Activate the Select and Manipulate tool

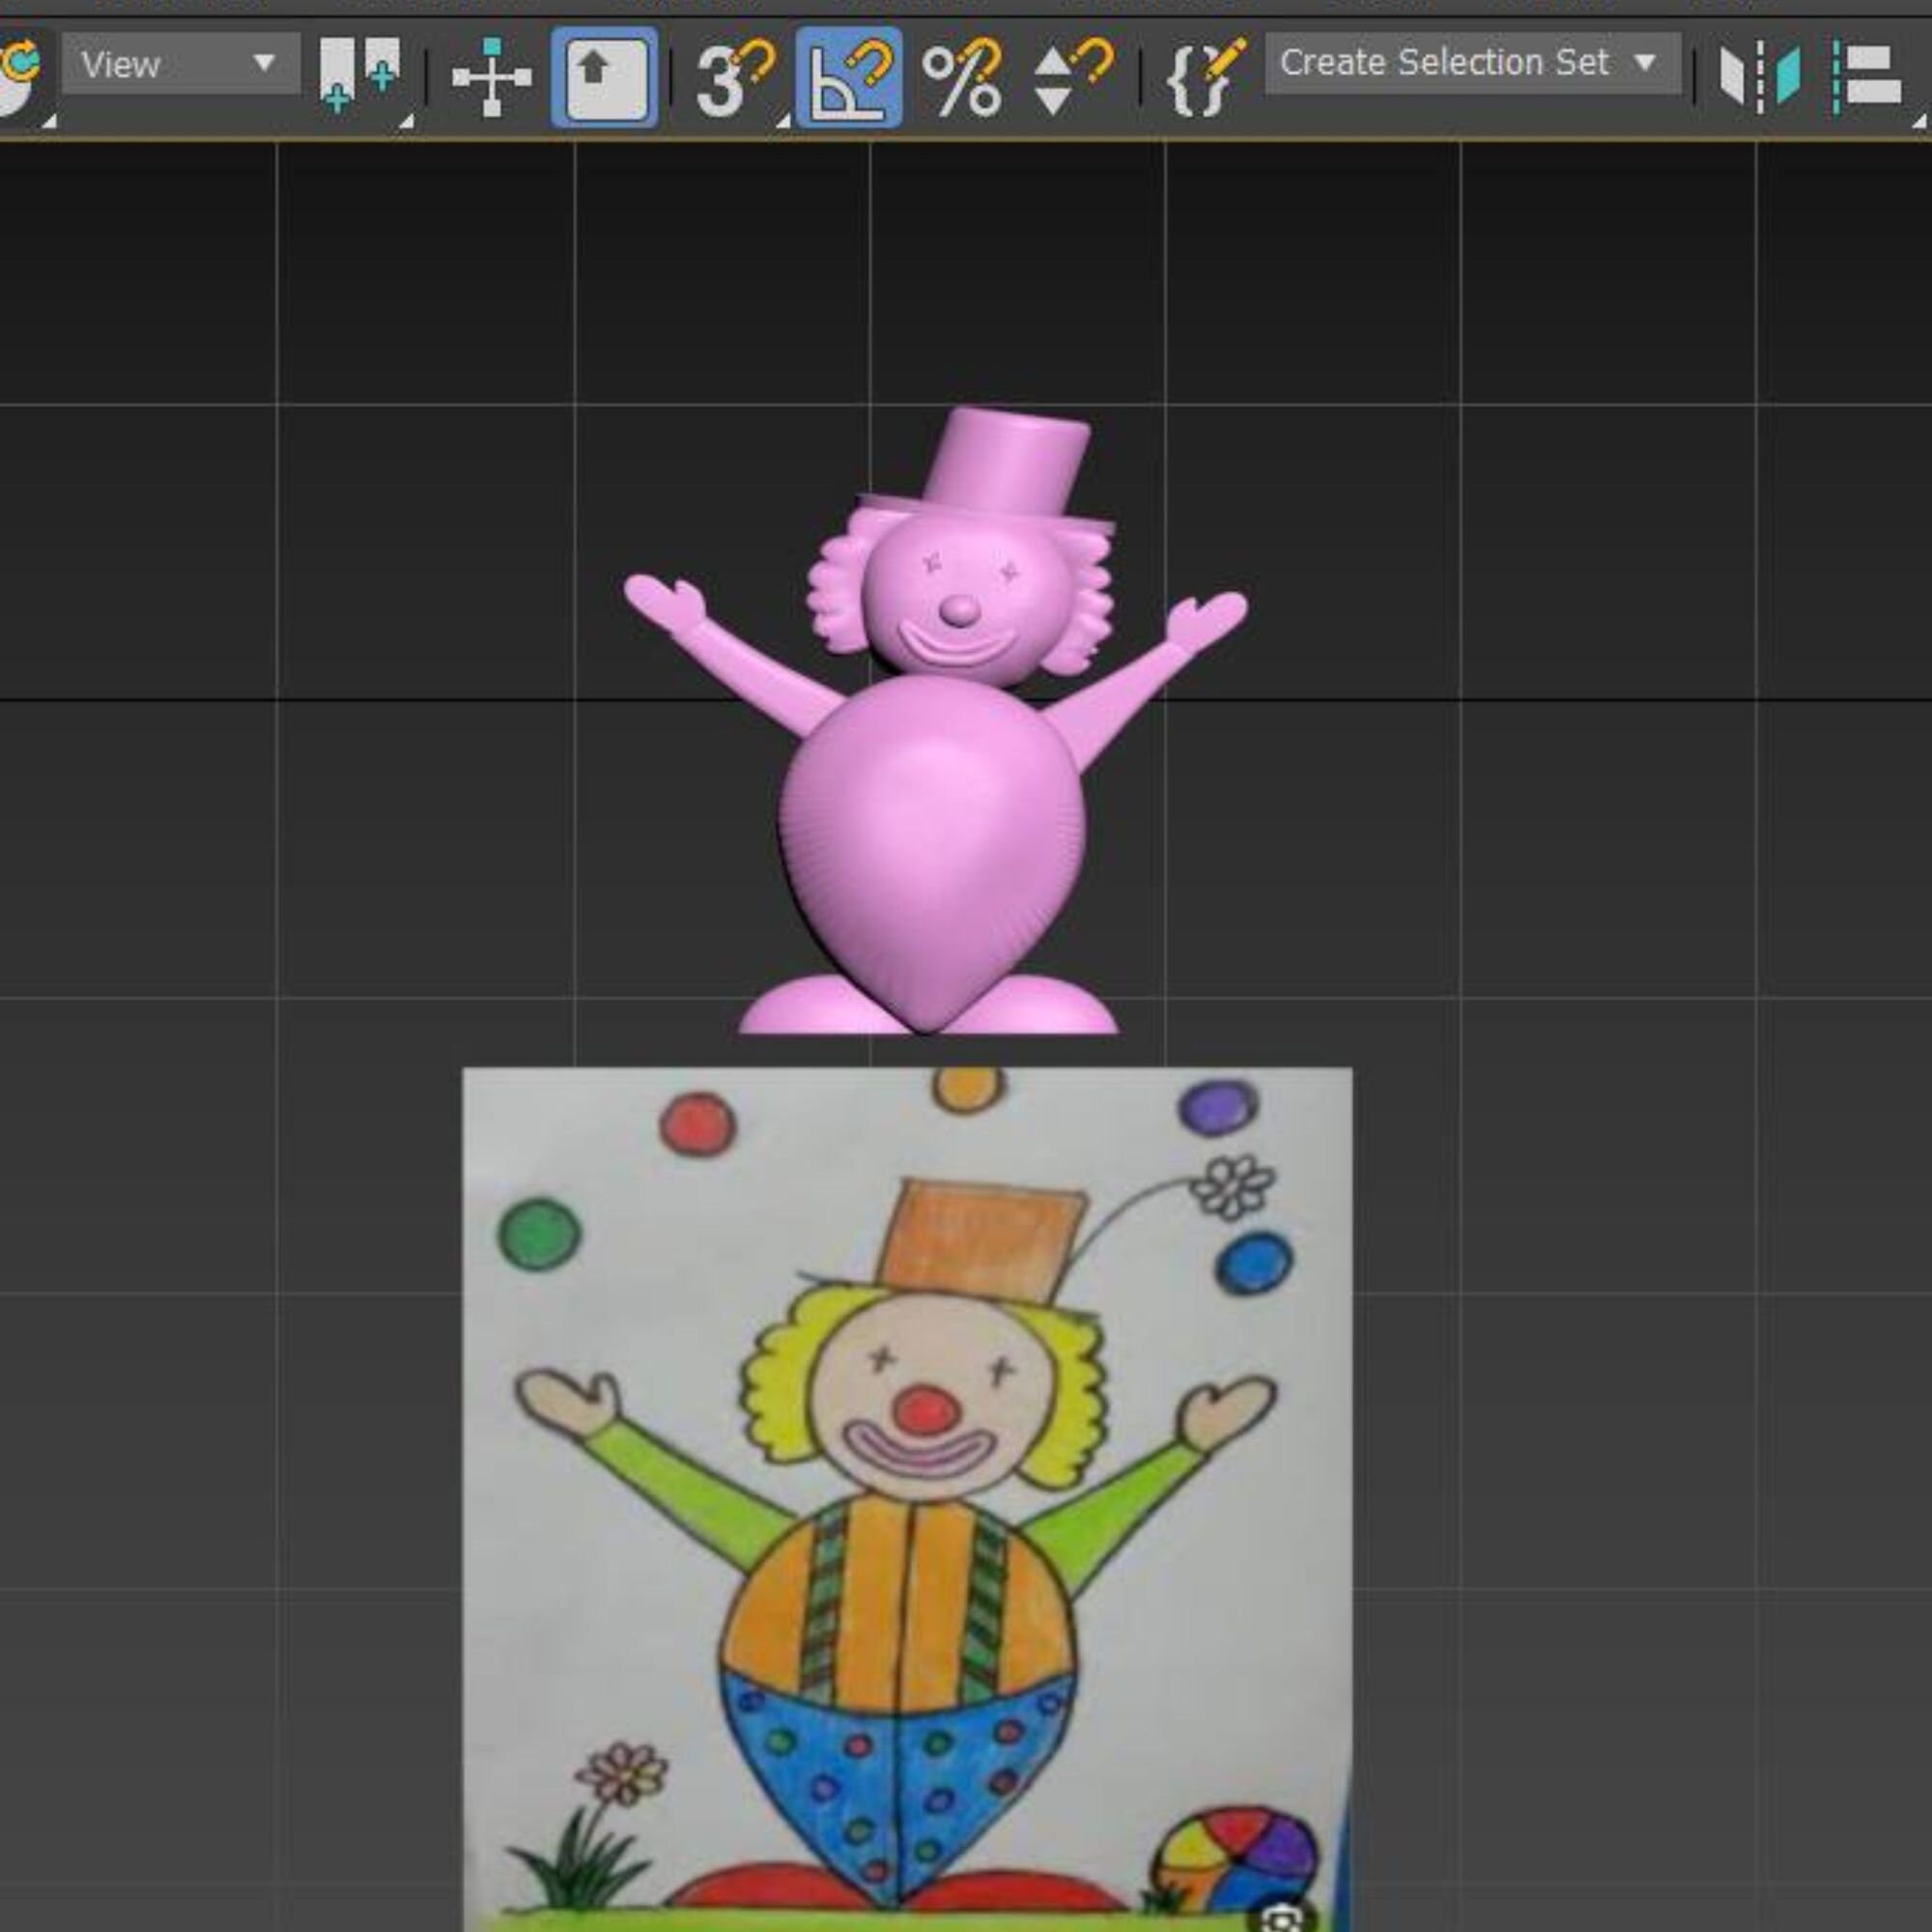pyautogui.click(x=491, y=77)
